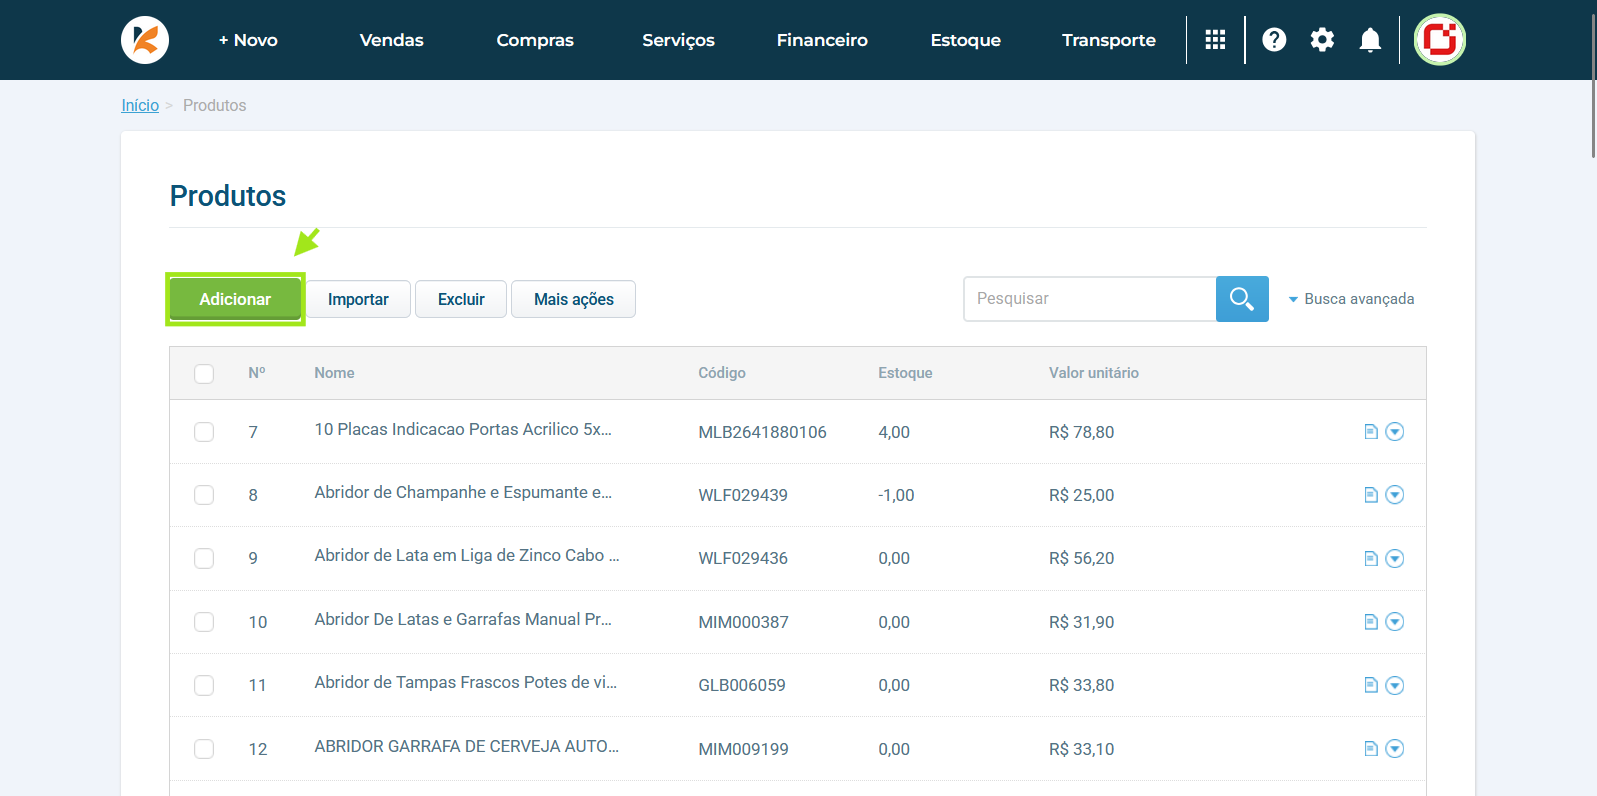Sort by the Nome column header
1597x796 pixels.
click(x=334, y=373)
